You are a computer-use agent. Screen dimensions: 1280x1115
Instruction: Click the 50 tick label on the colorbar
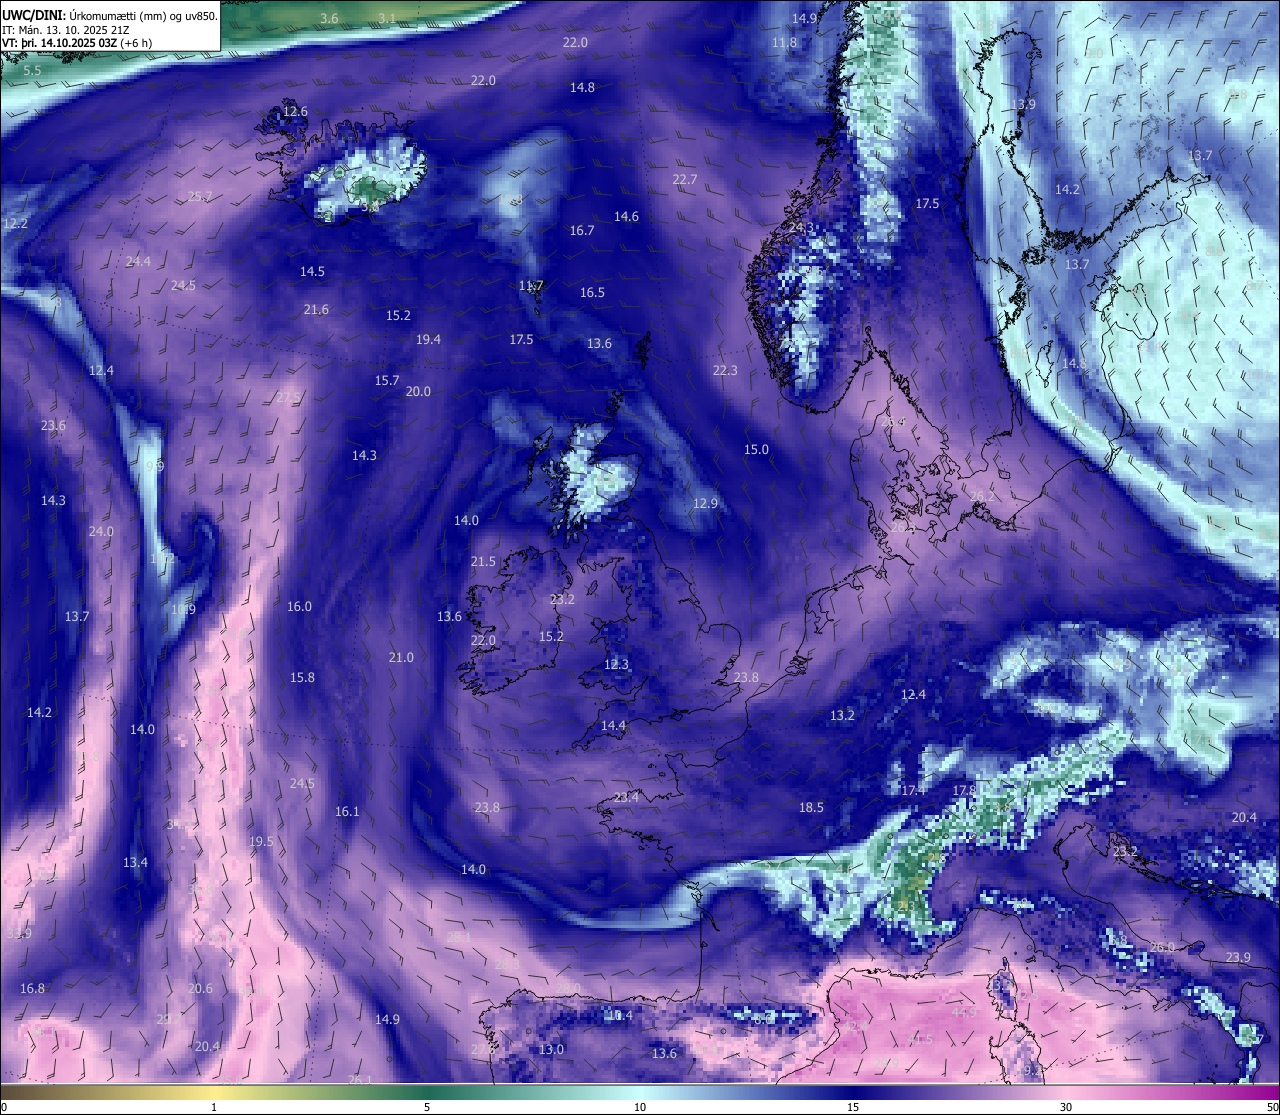(1272, 1107)
